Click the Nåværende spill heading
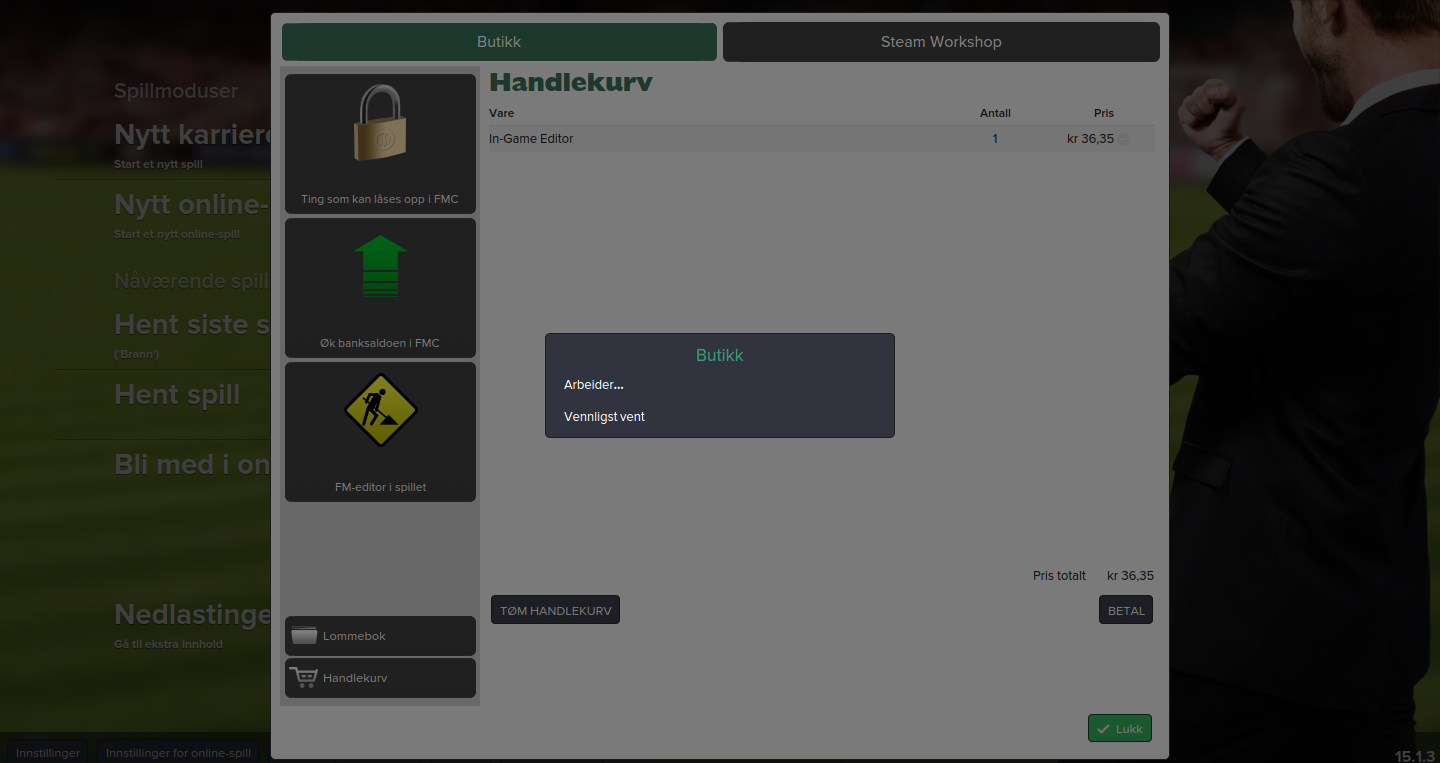Viewport: 1440px width, 763px height. [191, 281]
